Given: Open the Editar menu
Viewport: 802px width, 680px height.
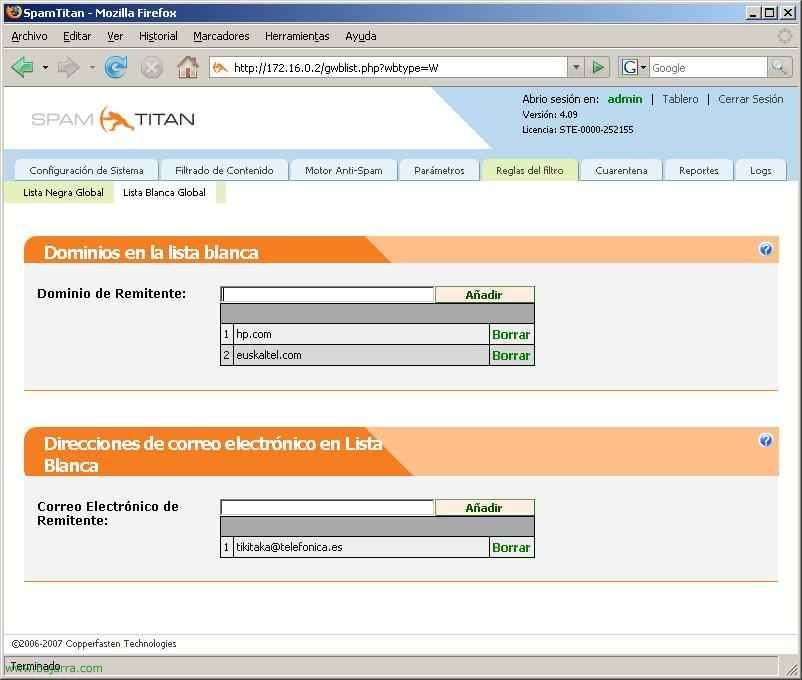Looking at the screenshot, I should coord(77,36).
